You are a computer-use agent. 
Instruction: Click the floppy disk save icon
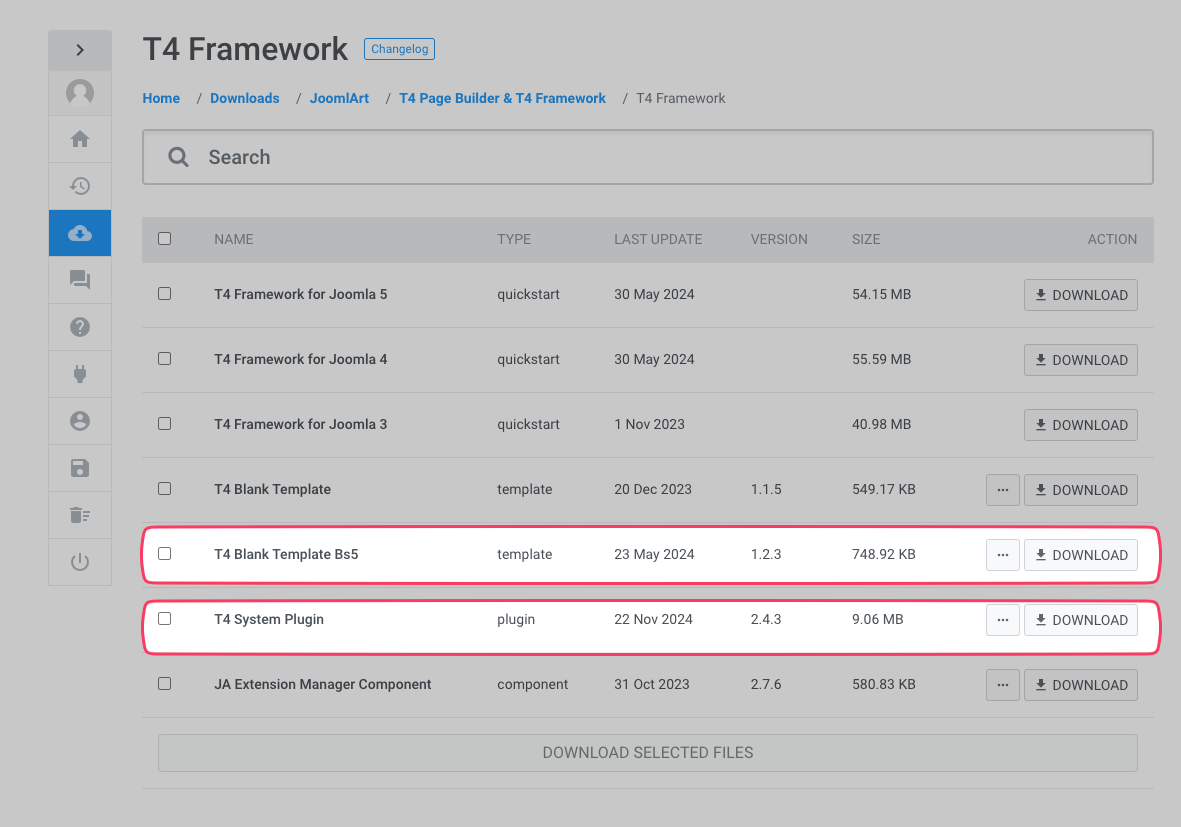(x=80, y=468)
